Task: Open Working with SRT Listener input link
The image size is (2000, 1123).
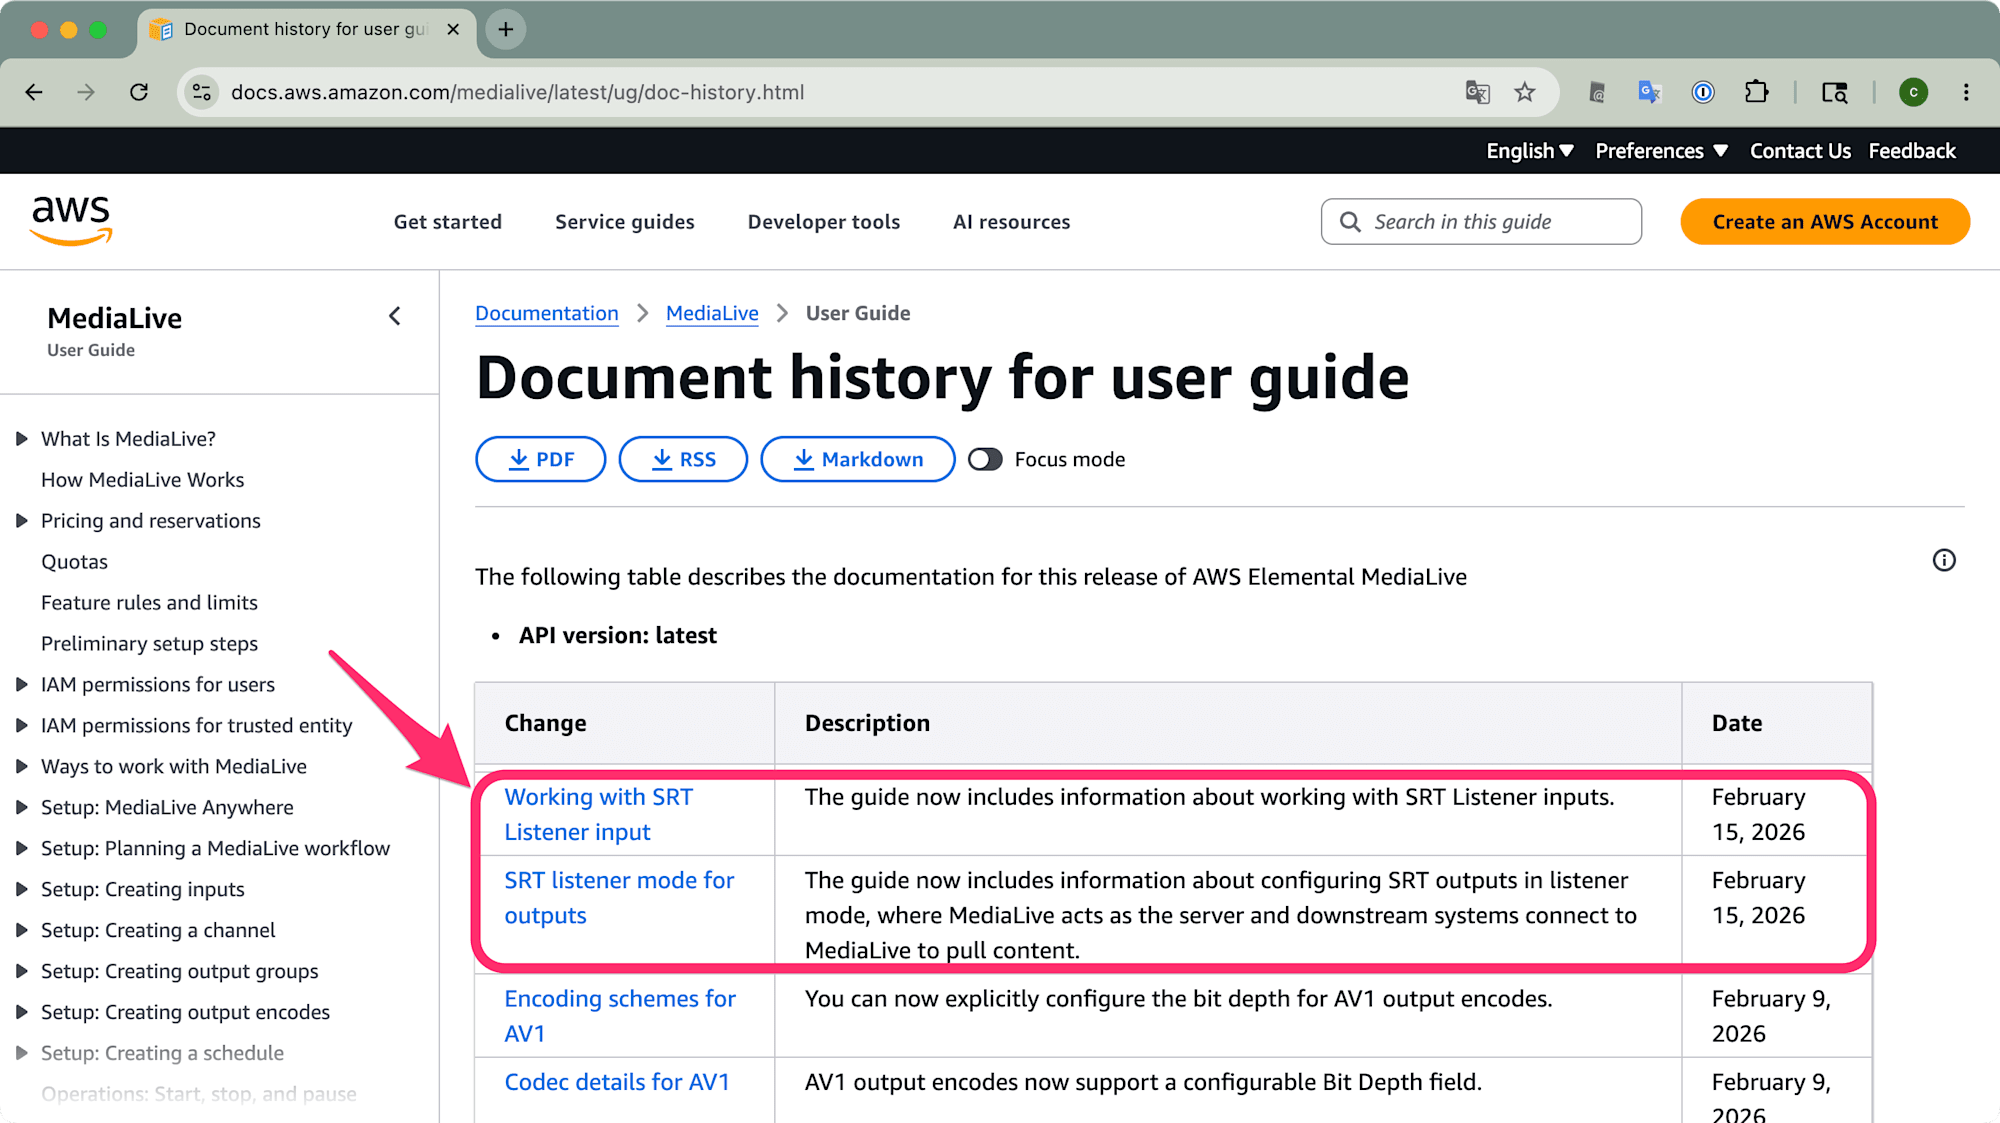Action: (598, 815)
